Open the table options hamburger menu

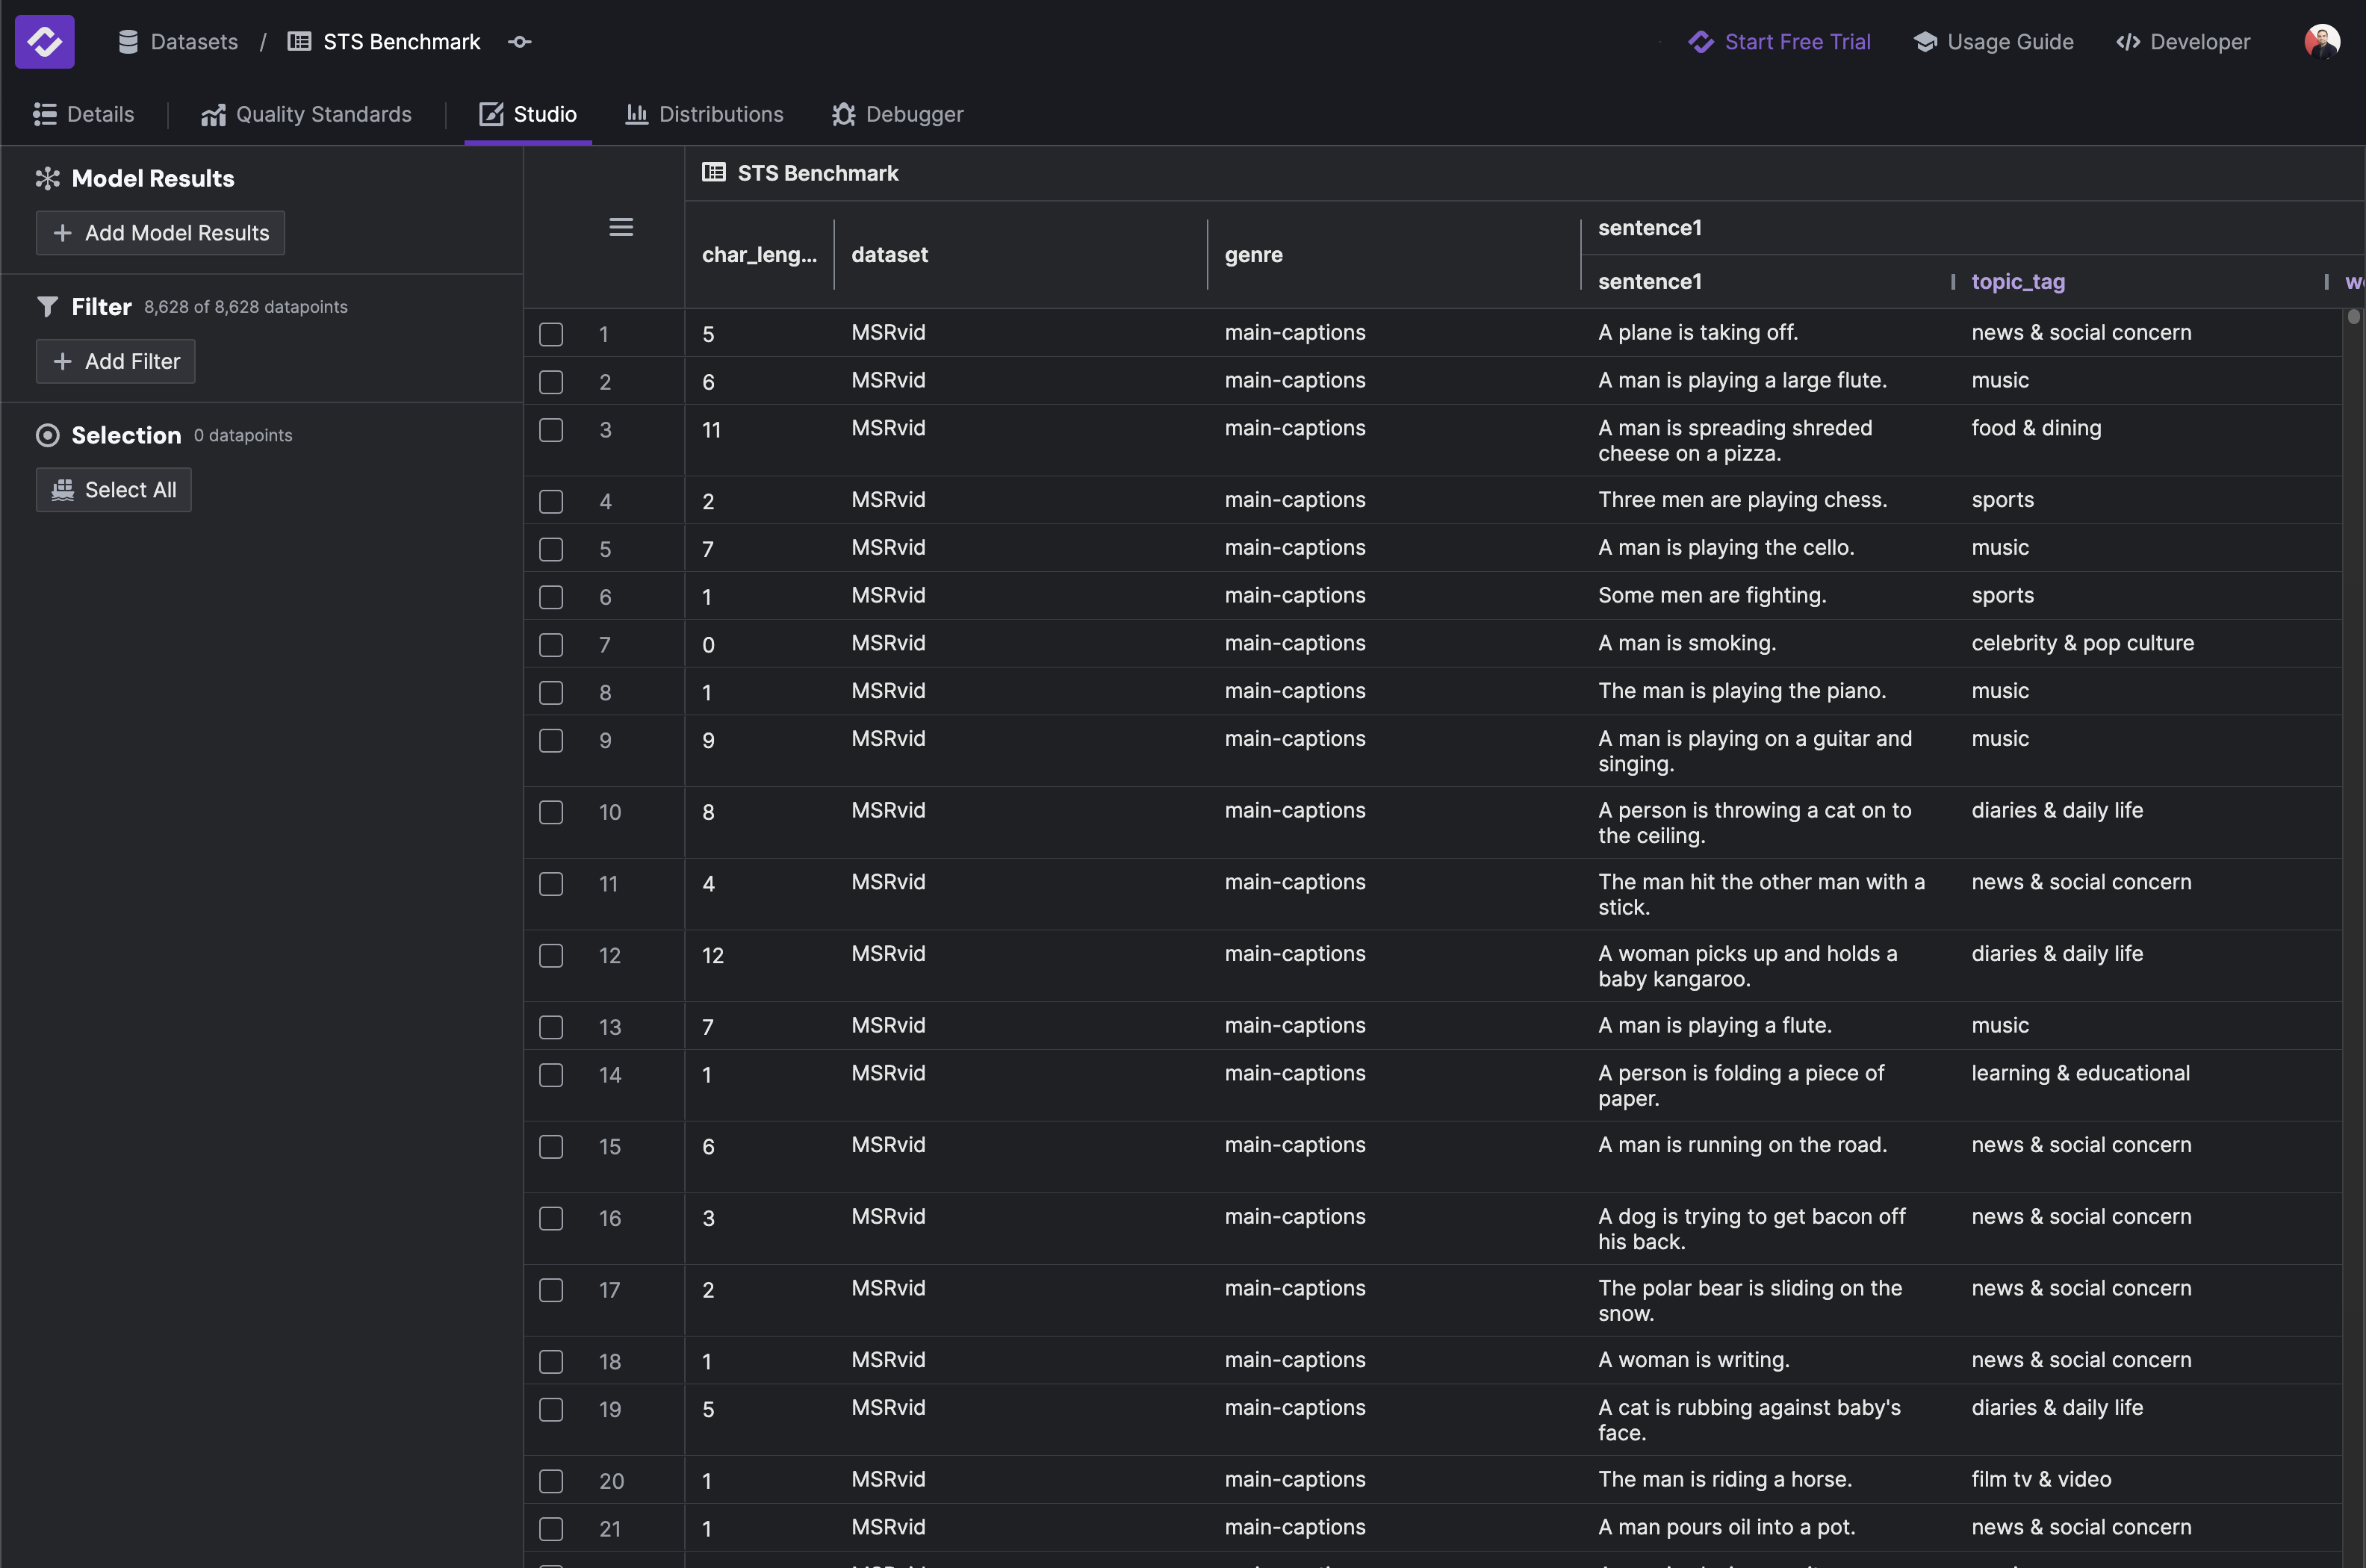[x=621, y=226]
